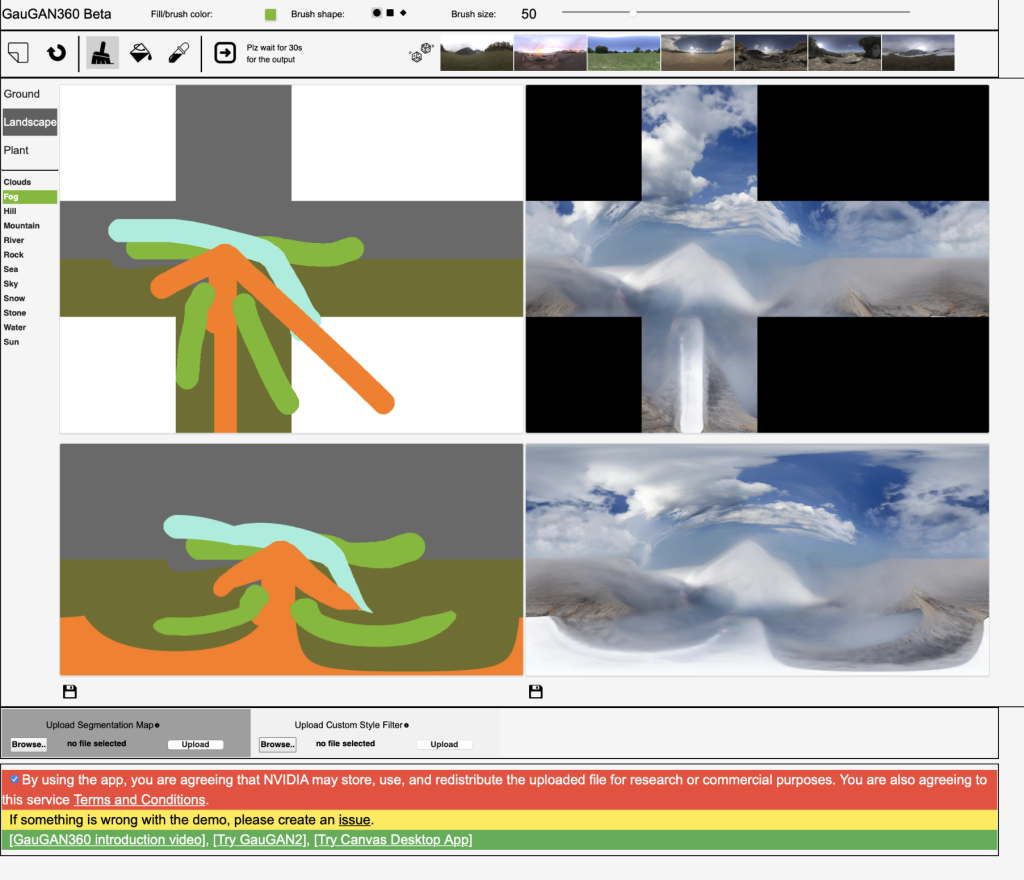
Task: Click on the equirectangular segmentation canvas
Action: pos(291,559)
